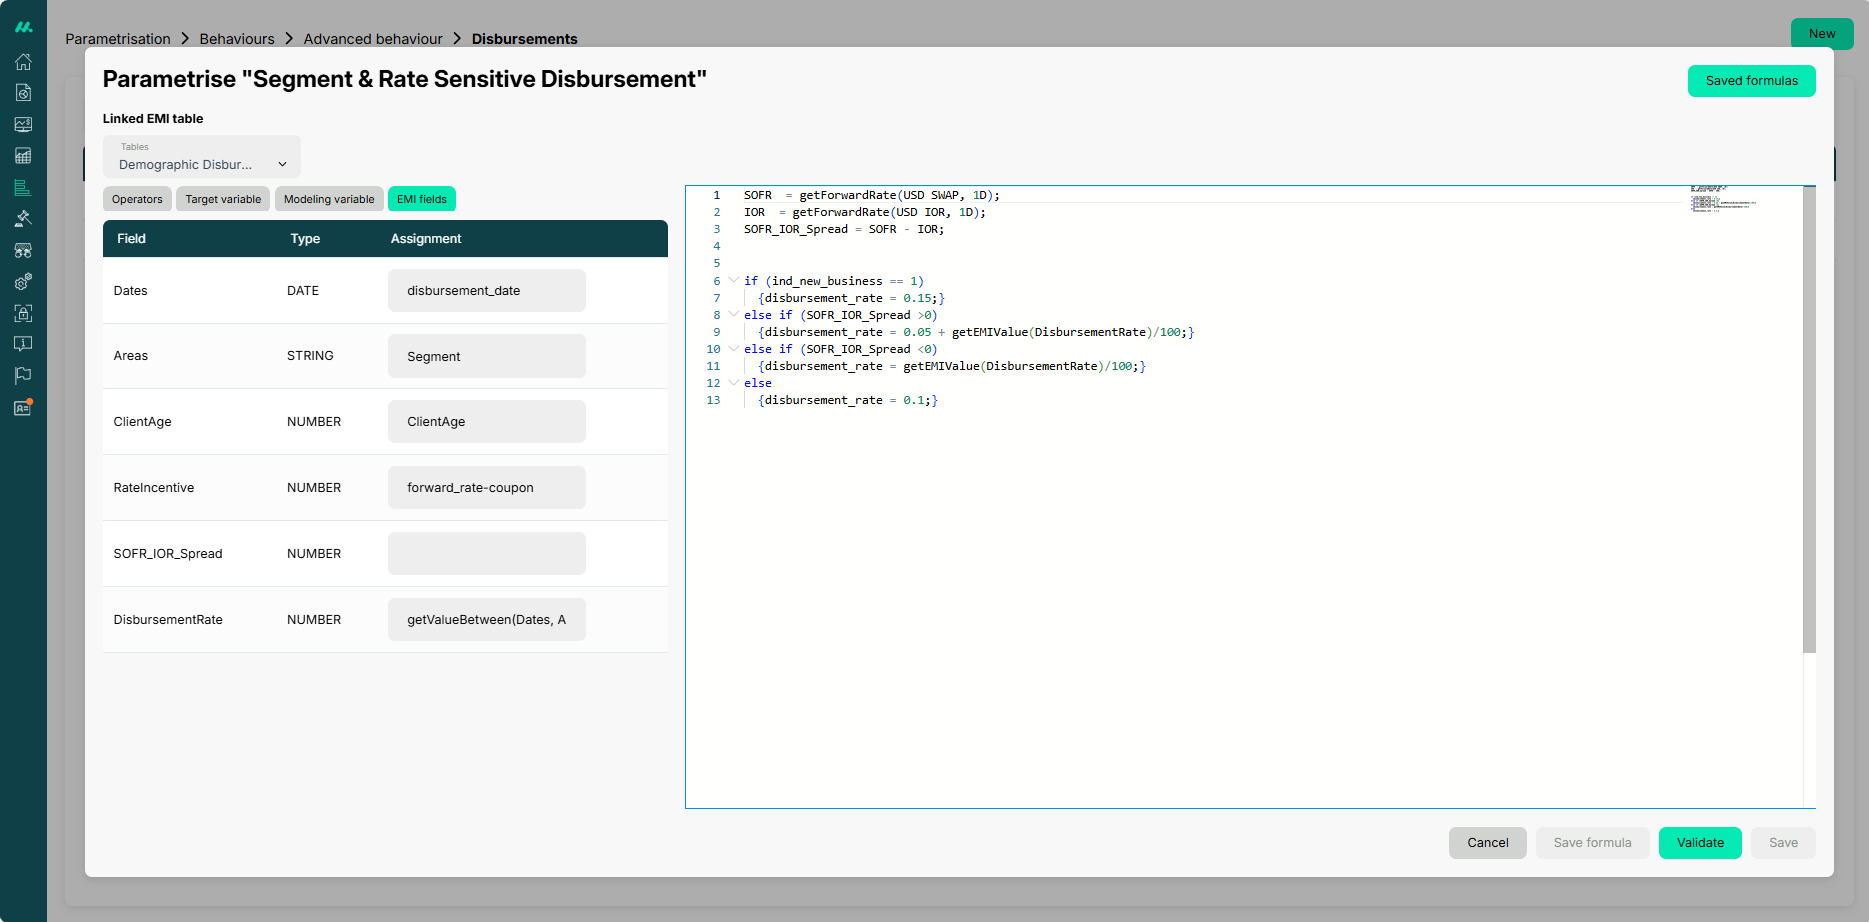1869x922 pixels.
Task: Open the monitor dollar chart icon
Action: click(23, 125)
